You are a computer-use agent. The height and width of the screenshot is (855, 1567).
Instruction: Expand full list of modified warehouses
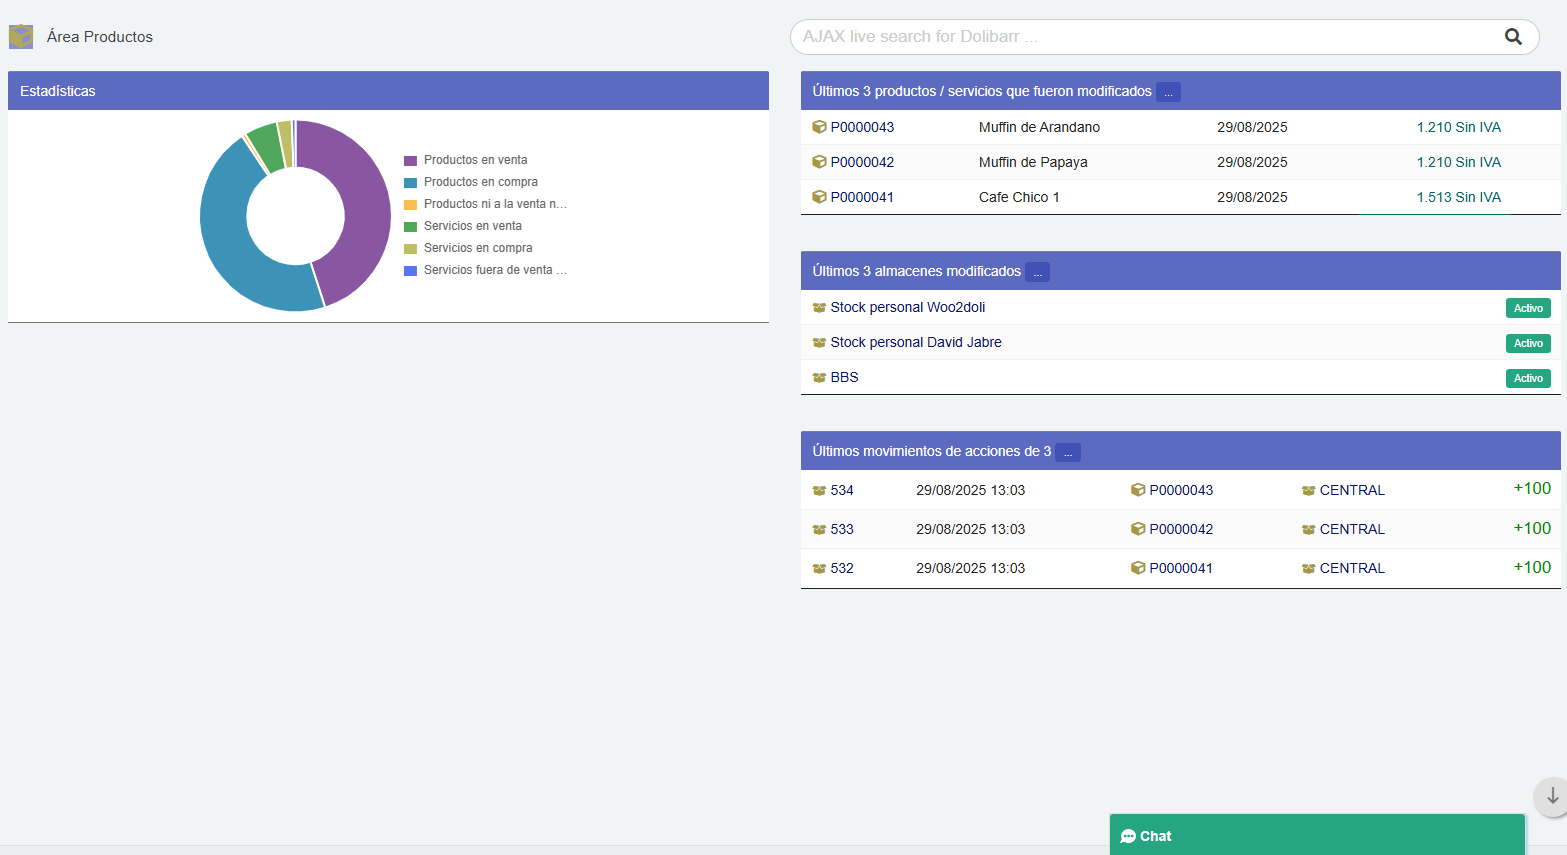tap(1037, 272)
